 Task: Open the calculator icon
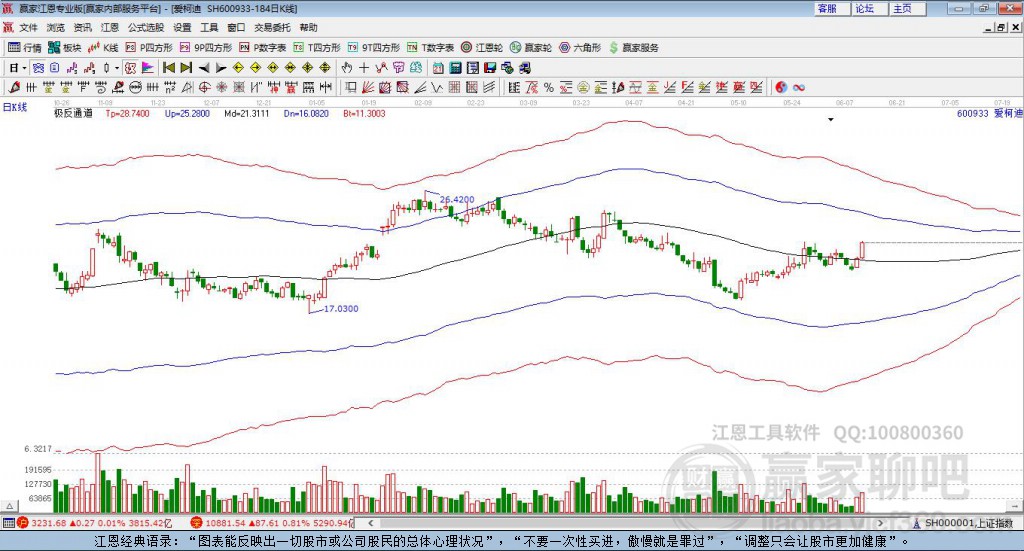(455, 68)
